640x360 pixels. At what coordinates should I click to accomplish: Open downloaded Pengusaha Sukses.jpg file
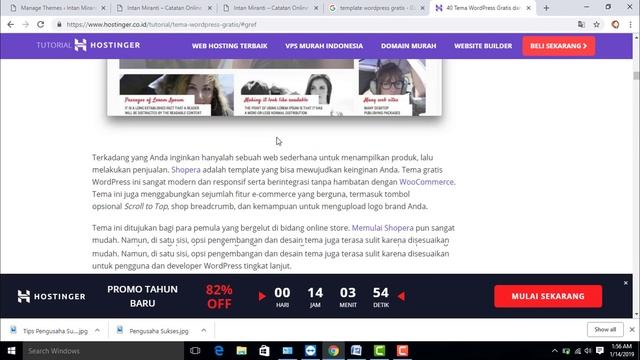click(x=153, y=331)
